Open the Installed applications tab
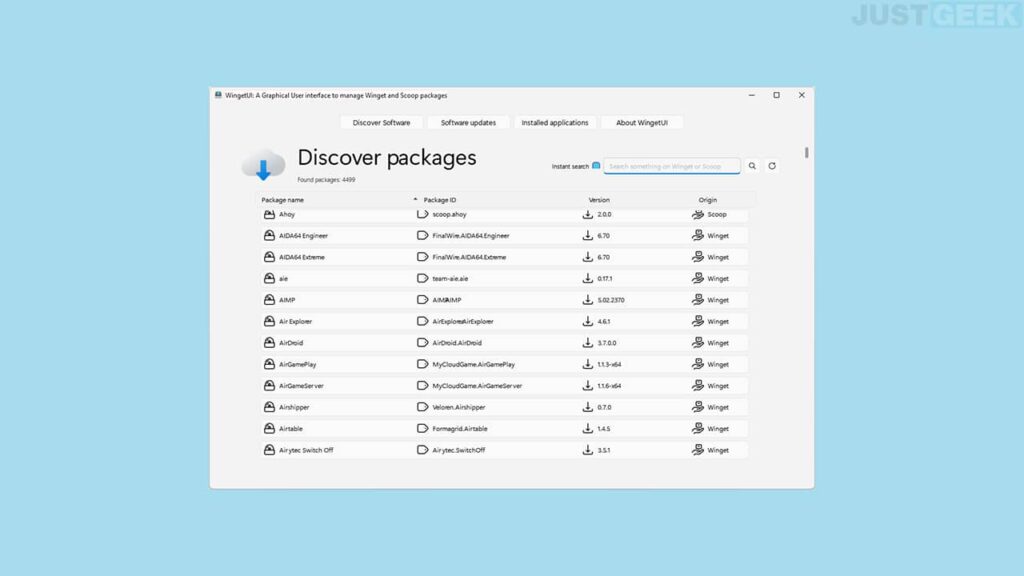 [x=555, y=123]
